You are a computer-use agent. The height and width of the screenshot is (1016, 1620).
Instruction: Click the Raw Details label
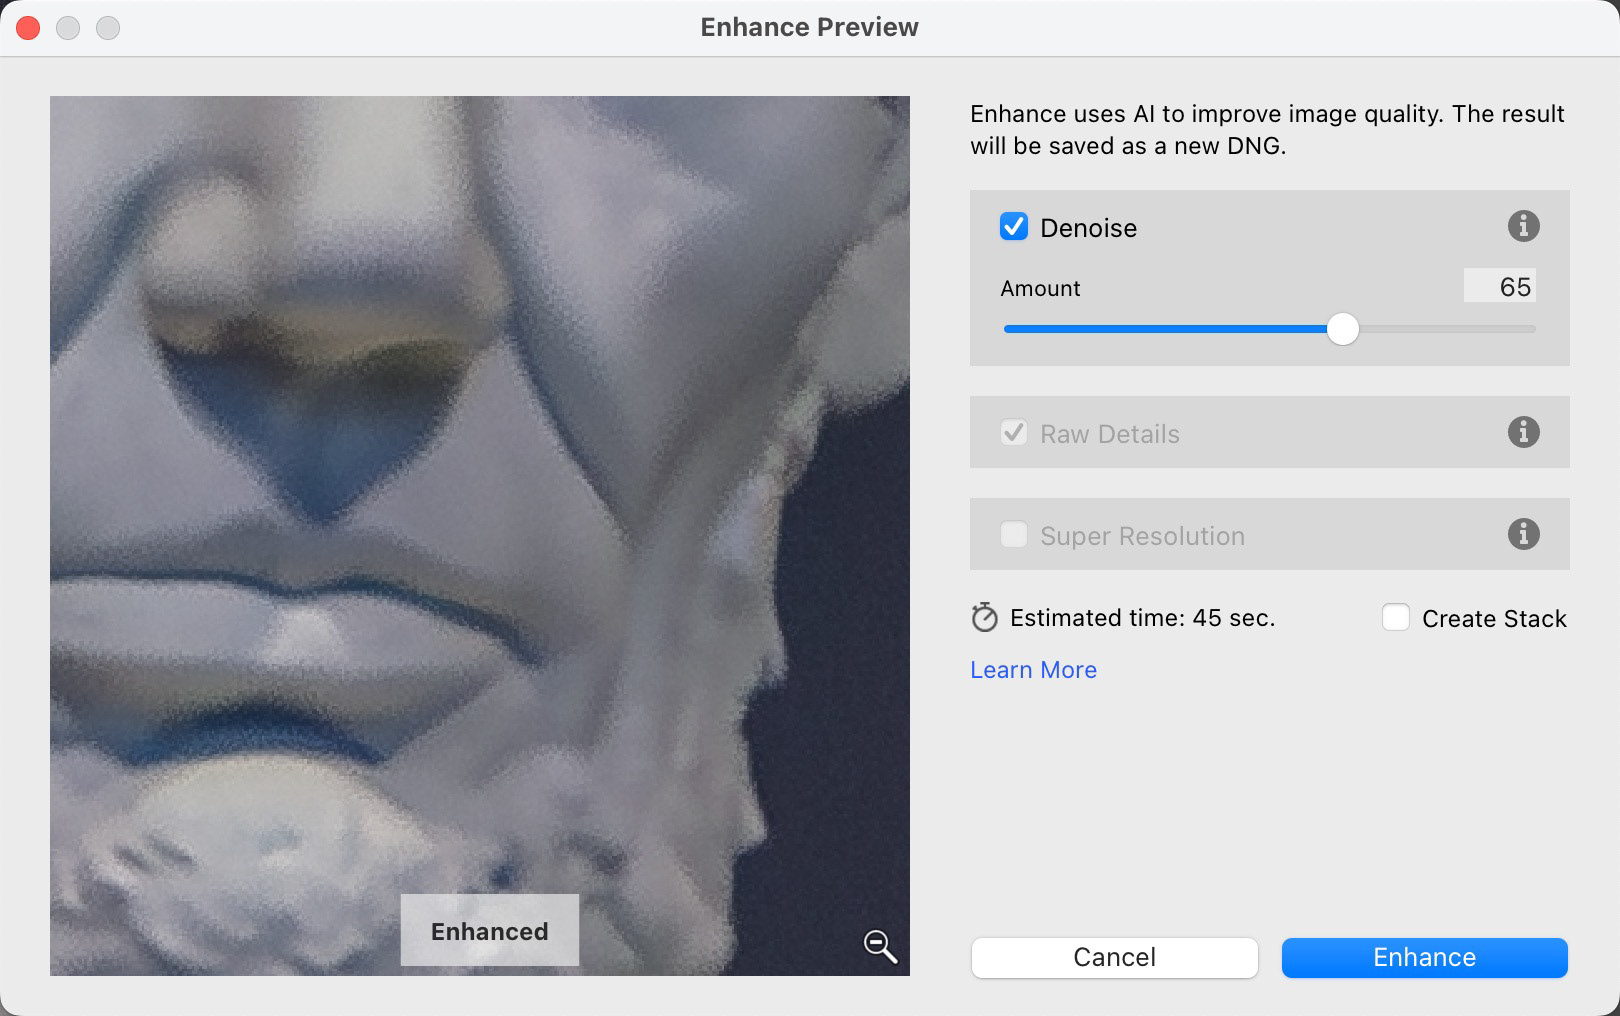[x=1110, y=434]
